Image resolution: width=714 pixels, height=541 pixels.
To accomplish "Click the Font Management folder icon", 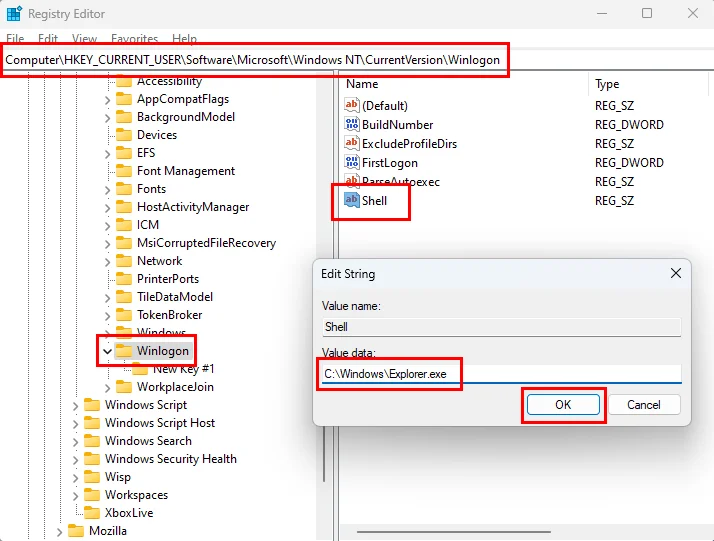I will (x=124, y=171).
